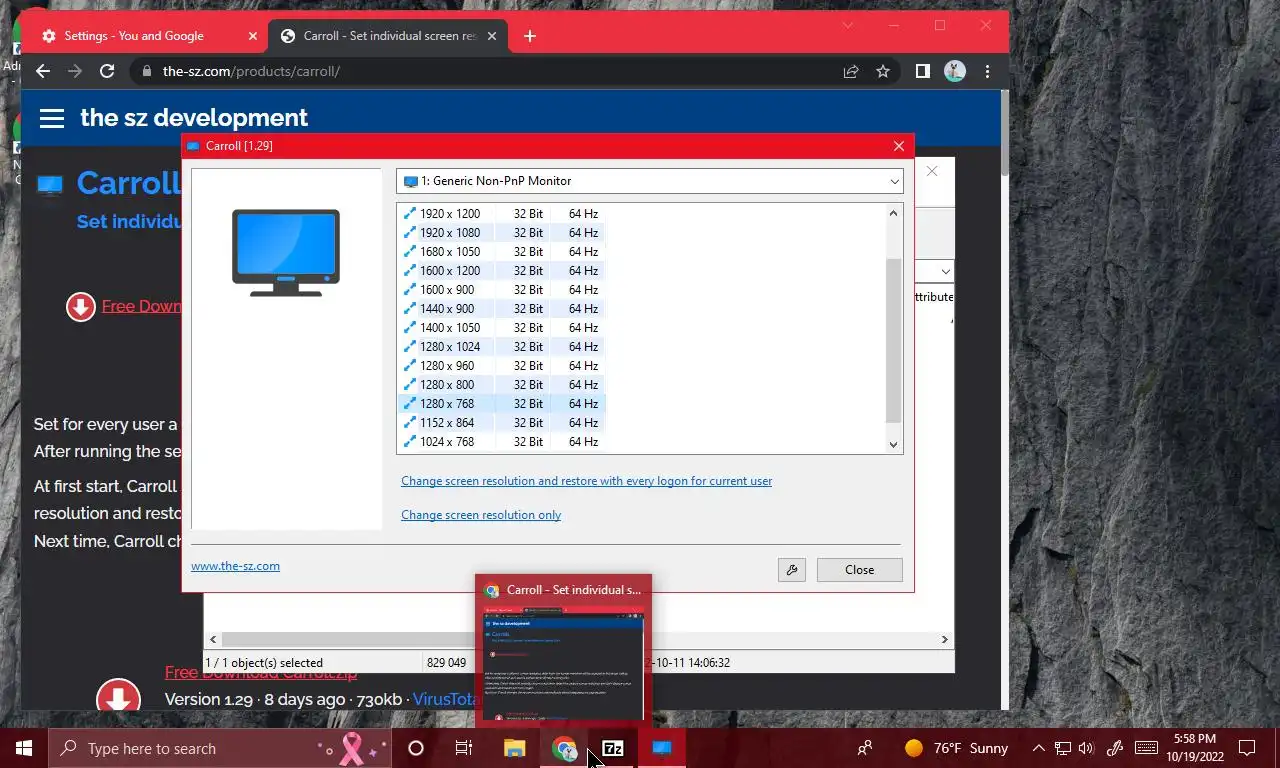Viewport: 1280px width, 768px height.
Task: Select the 1440 x 900 resolution row
Action: [502, 309]
